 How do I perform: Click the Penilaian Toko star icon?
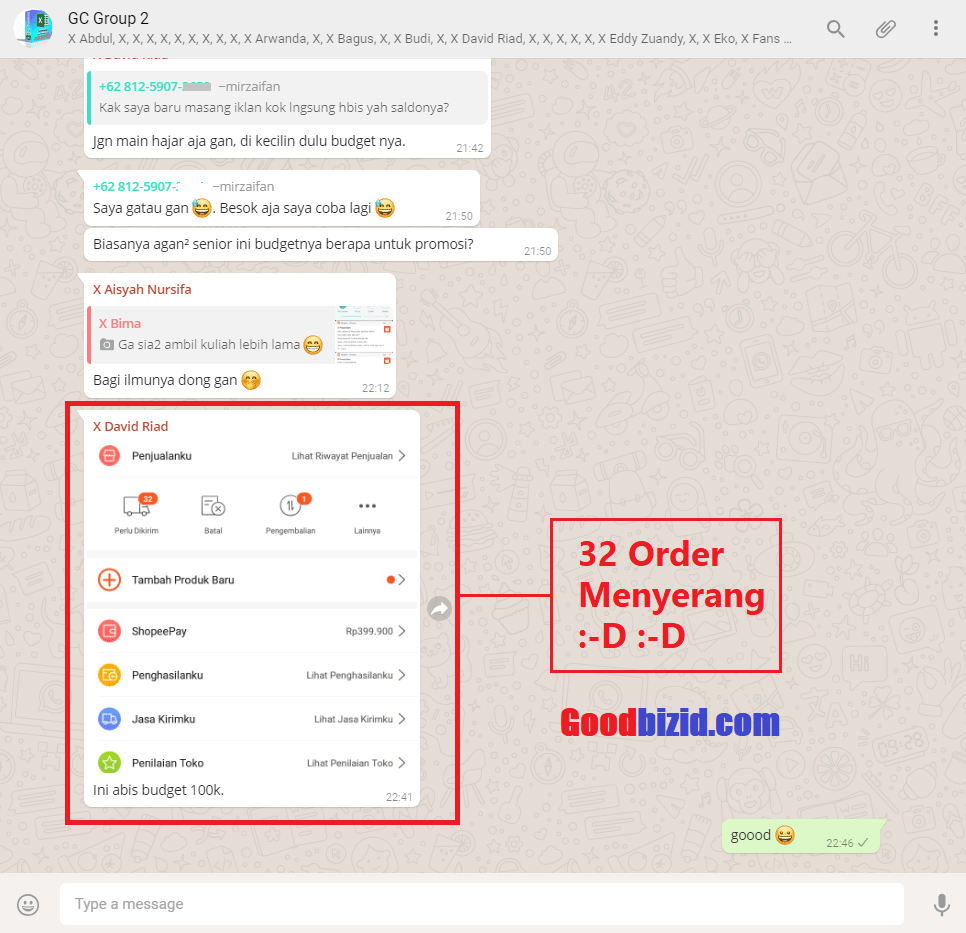click(x=109, y=763)
